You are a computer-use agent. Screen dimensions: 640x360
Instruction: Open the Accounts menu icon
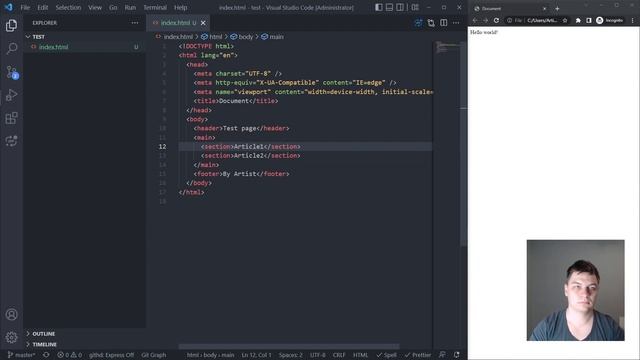(11, 314)
